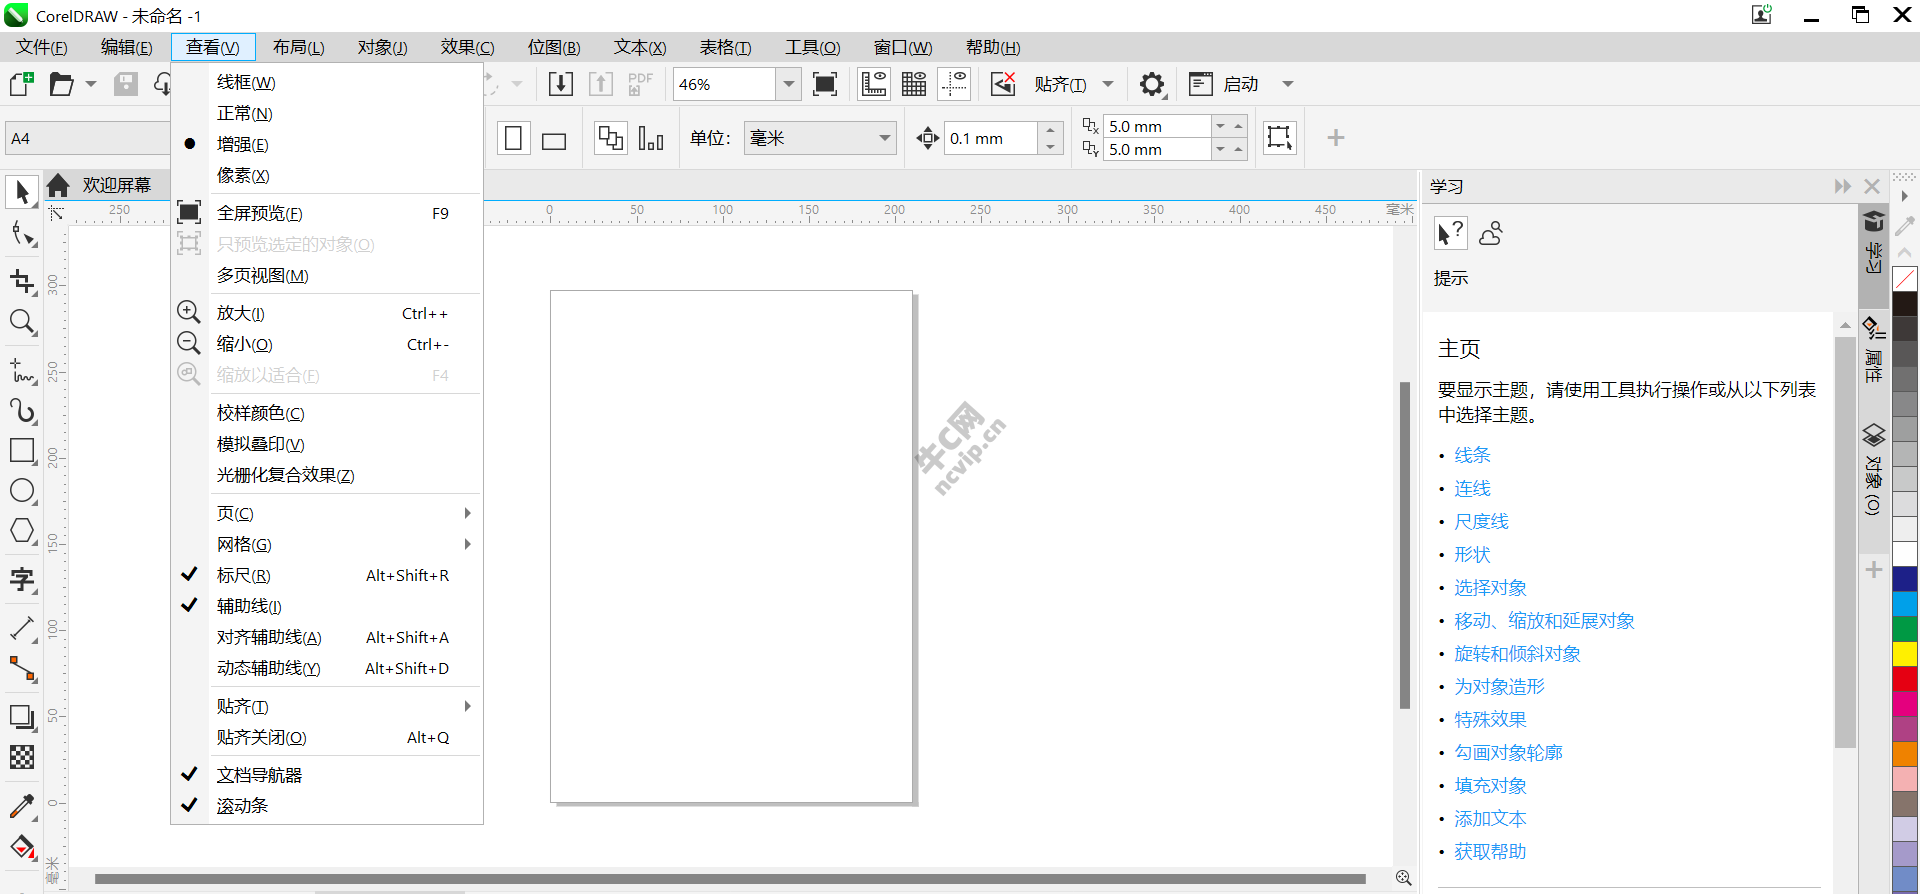Viewport: 1920px width, 894px height.
Task: Select the Freehand drawing tool
Action: pos(22,370)
